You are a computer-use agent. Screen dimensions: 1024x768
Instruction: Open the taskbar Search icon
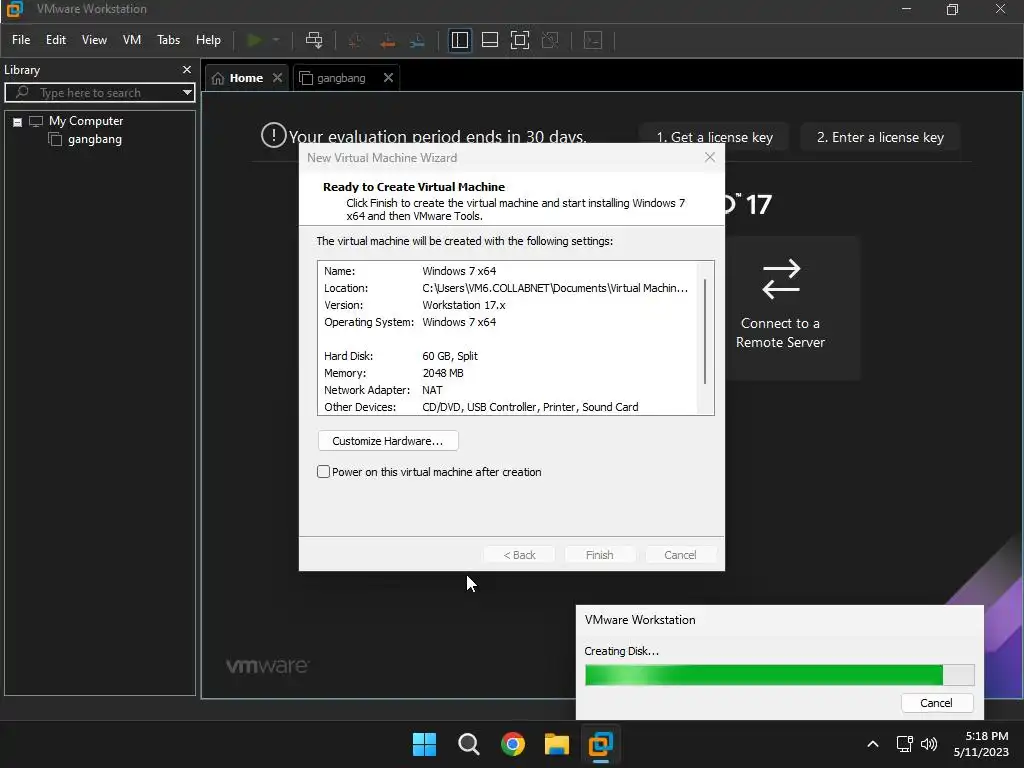(x=469, y=744)
